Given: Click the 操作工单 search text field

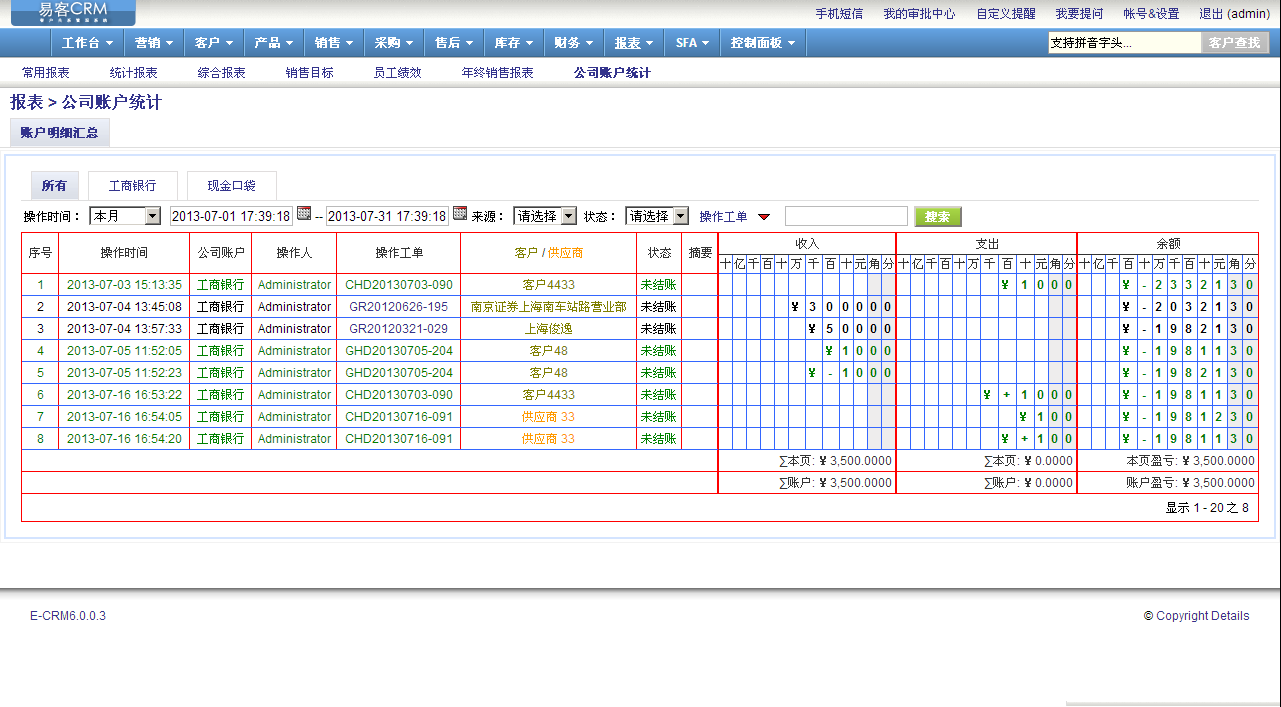Looking at the screenshot, I should click(x=846, y=216).
